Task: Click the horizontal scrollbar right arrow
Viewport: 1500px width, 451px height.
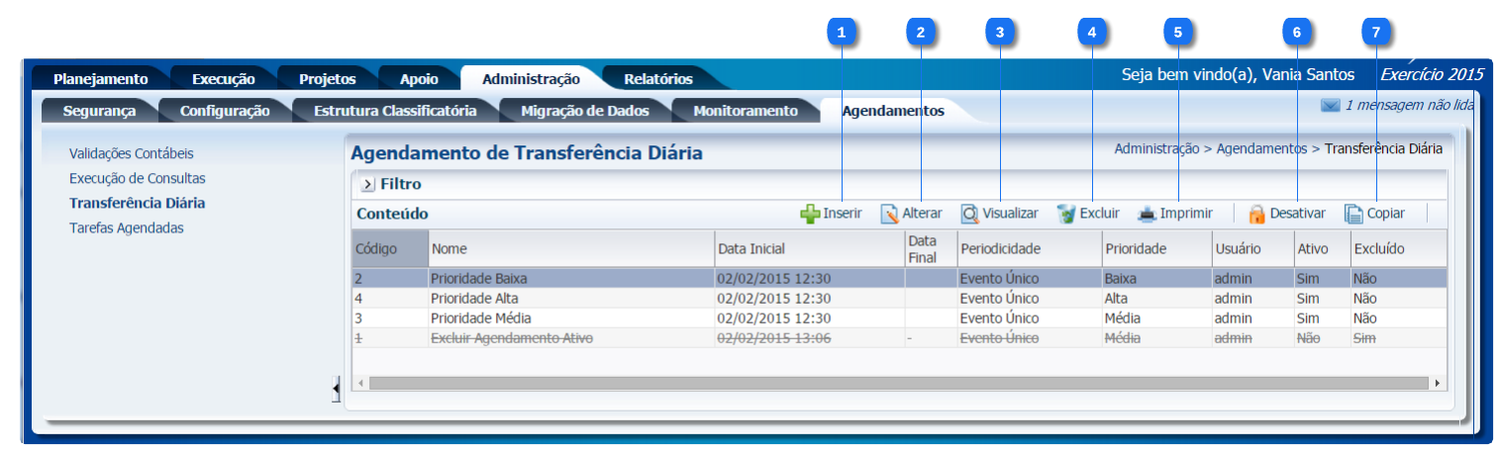Action: click(1437, 383)
